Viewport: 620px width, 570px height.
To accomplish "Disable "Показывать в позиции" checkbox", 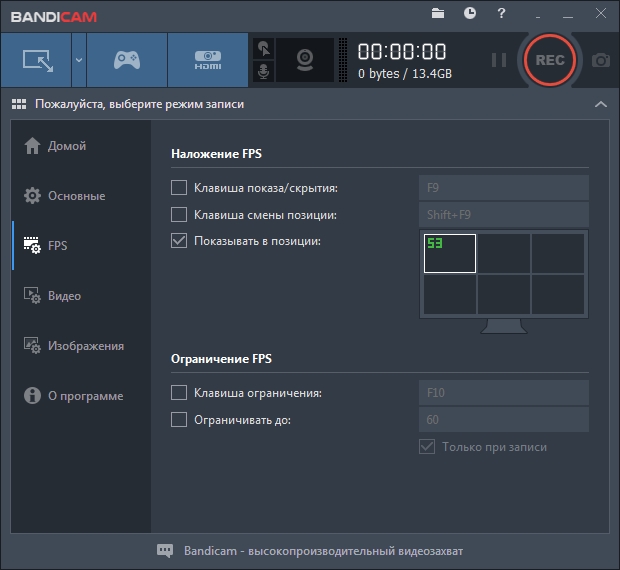I will click(x=179, y=241).
